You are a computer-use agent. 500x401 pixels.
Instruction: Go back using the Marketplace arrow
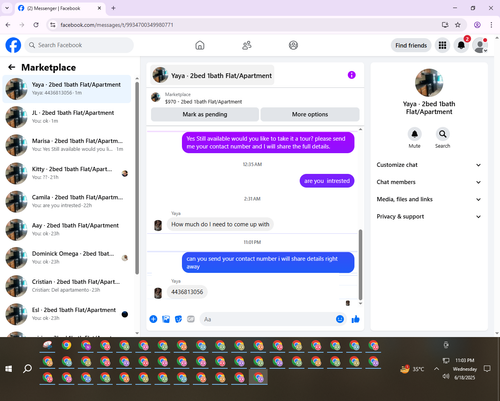[12, 67]
